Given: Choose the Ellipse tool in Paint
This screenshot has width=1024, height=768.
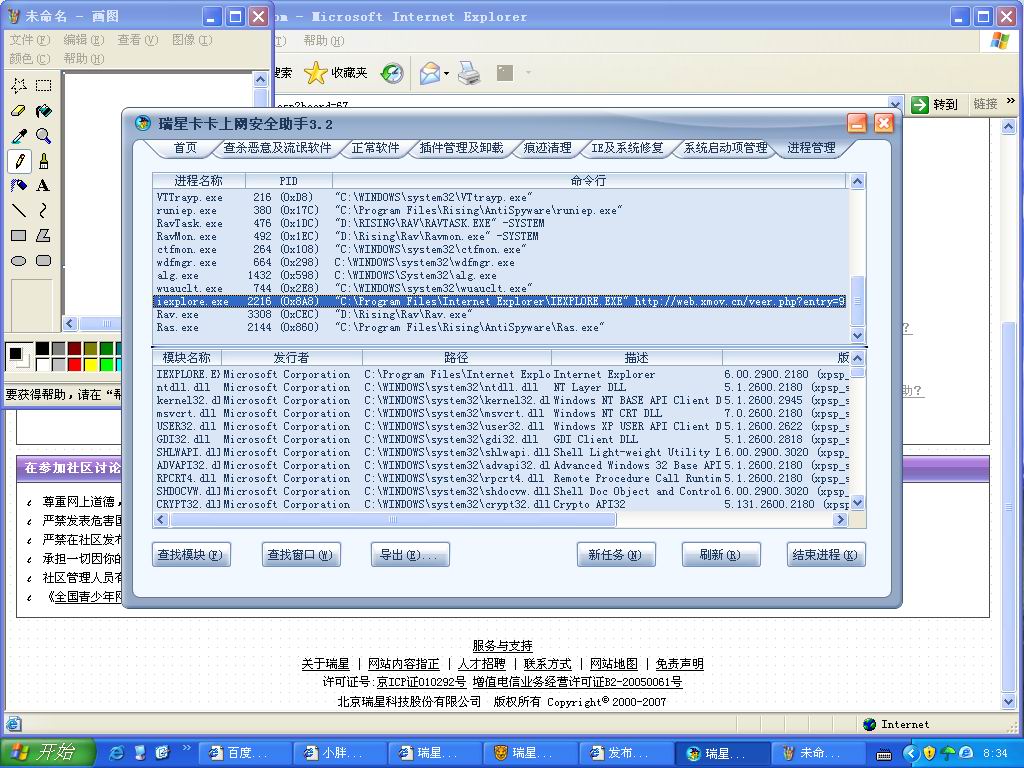Looking at the screenshot, I should click(19, 261).
